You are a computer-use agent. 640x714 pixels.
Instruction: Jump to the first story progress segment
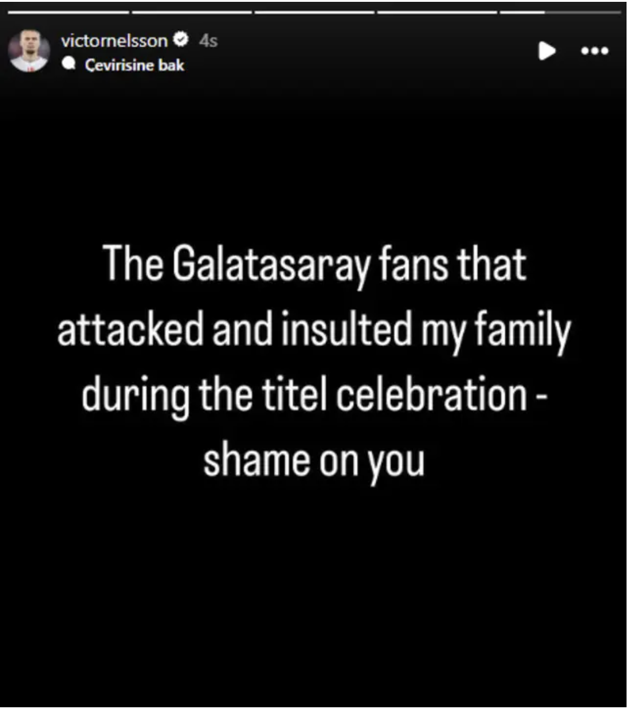(68, 12)
